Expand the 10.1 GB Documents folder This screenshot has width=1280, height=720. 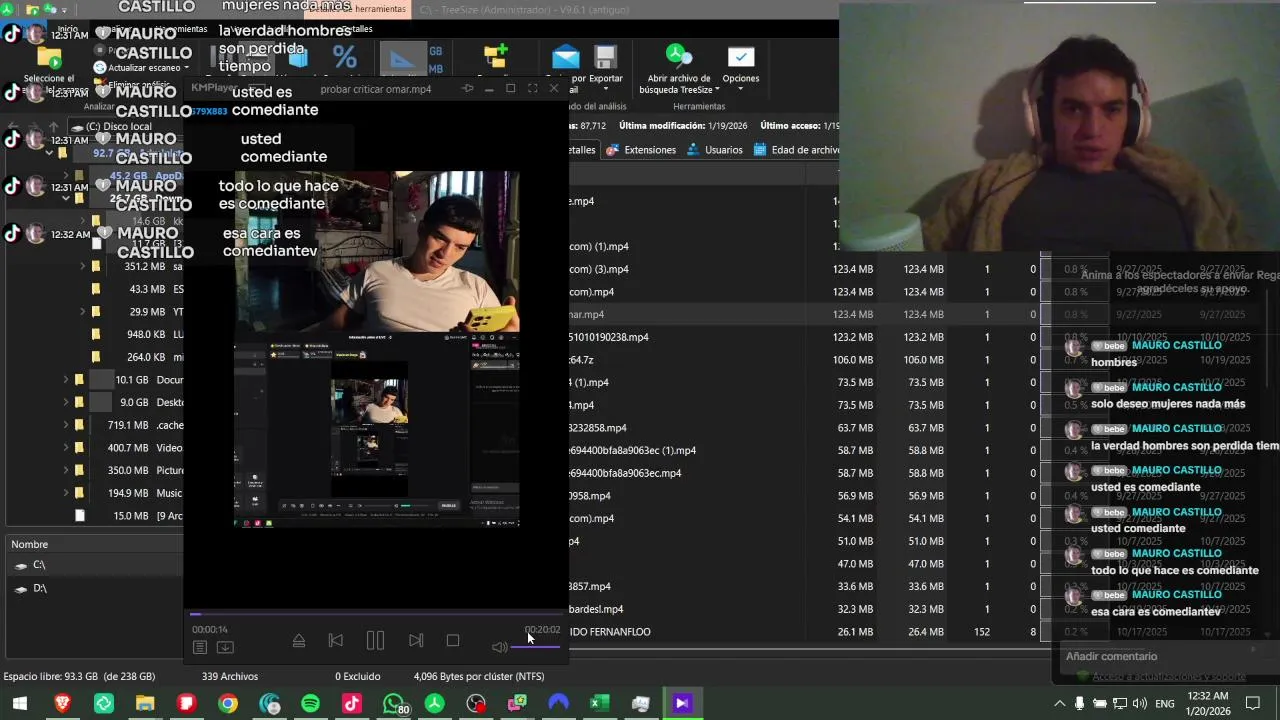tap(66, 380)
